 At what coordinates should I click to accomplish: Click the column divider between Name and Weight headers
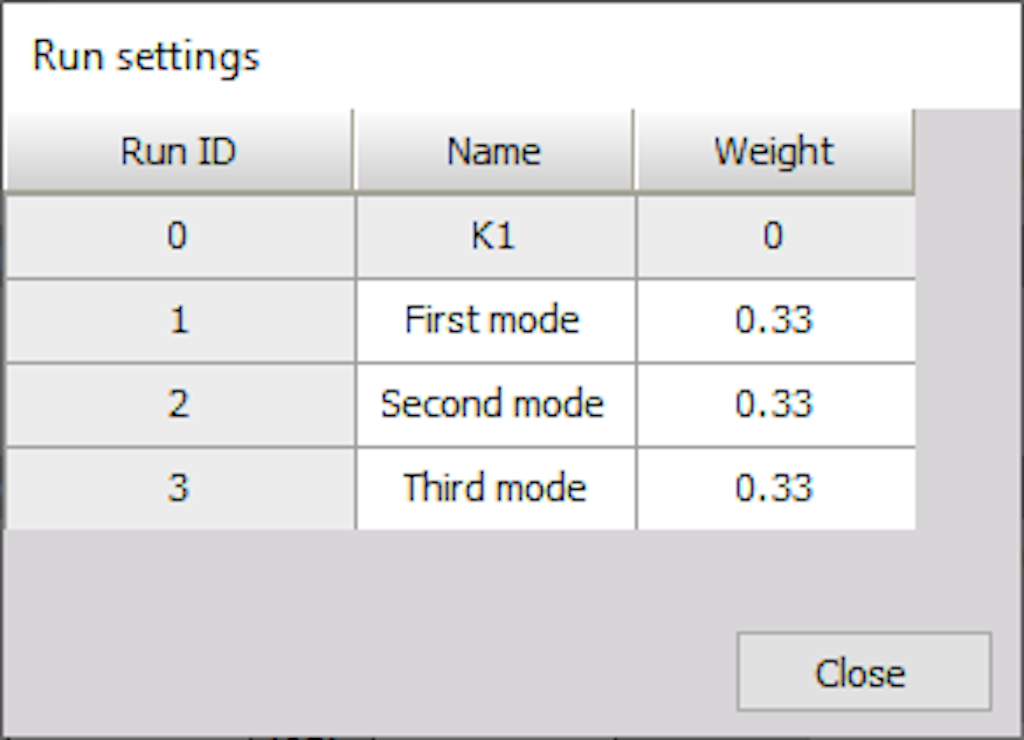634,151
